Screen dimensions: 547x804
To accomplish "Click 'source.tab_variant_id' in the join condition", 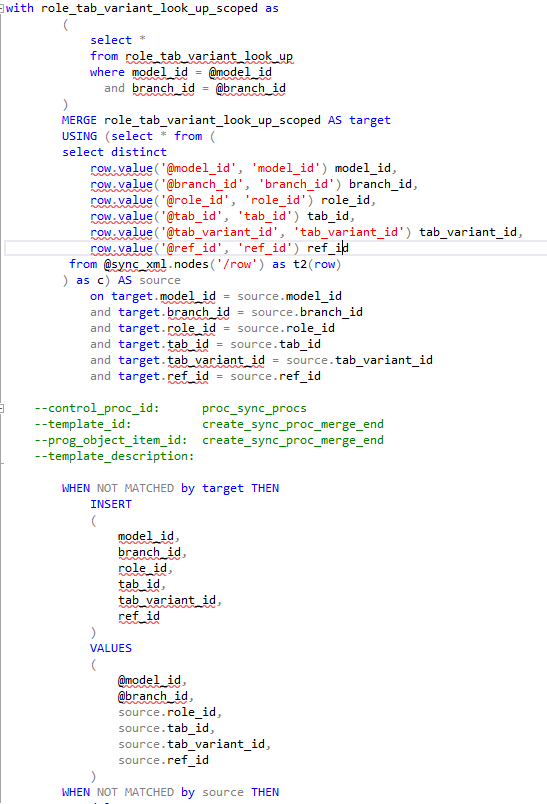I will pyautogui.click(x=359, y=360).
